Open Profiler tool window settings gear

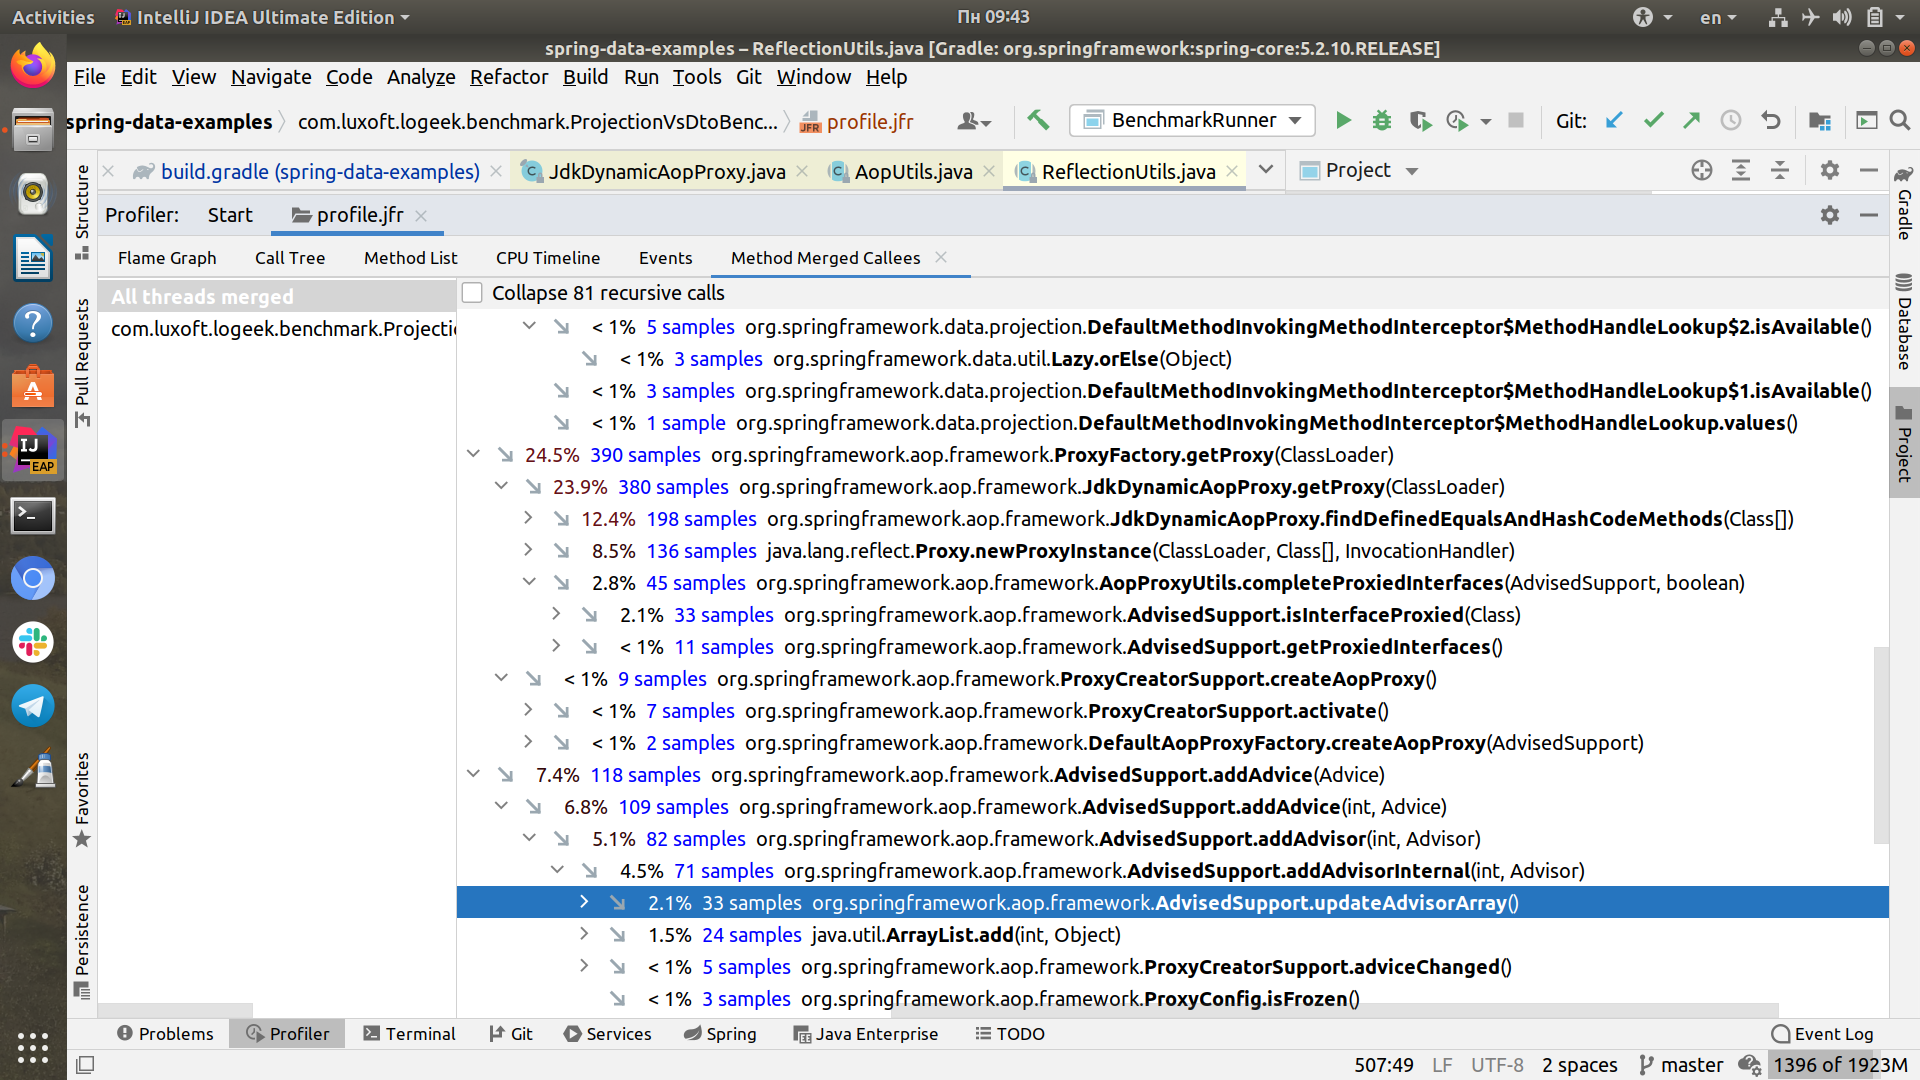click(x=1829, y=215)
